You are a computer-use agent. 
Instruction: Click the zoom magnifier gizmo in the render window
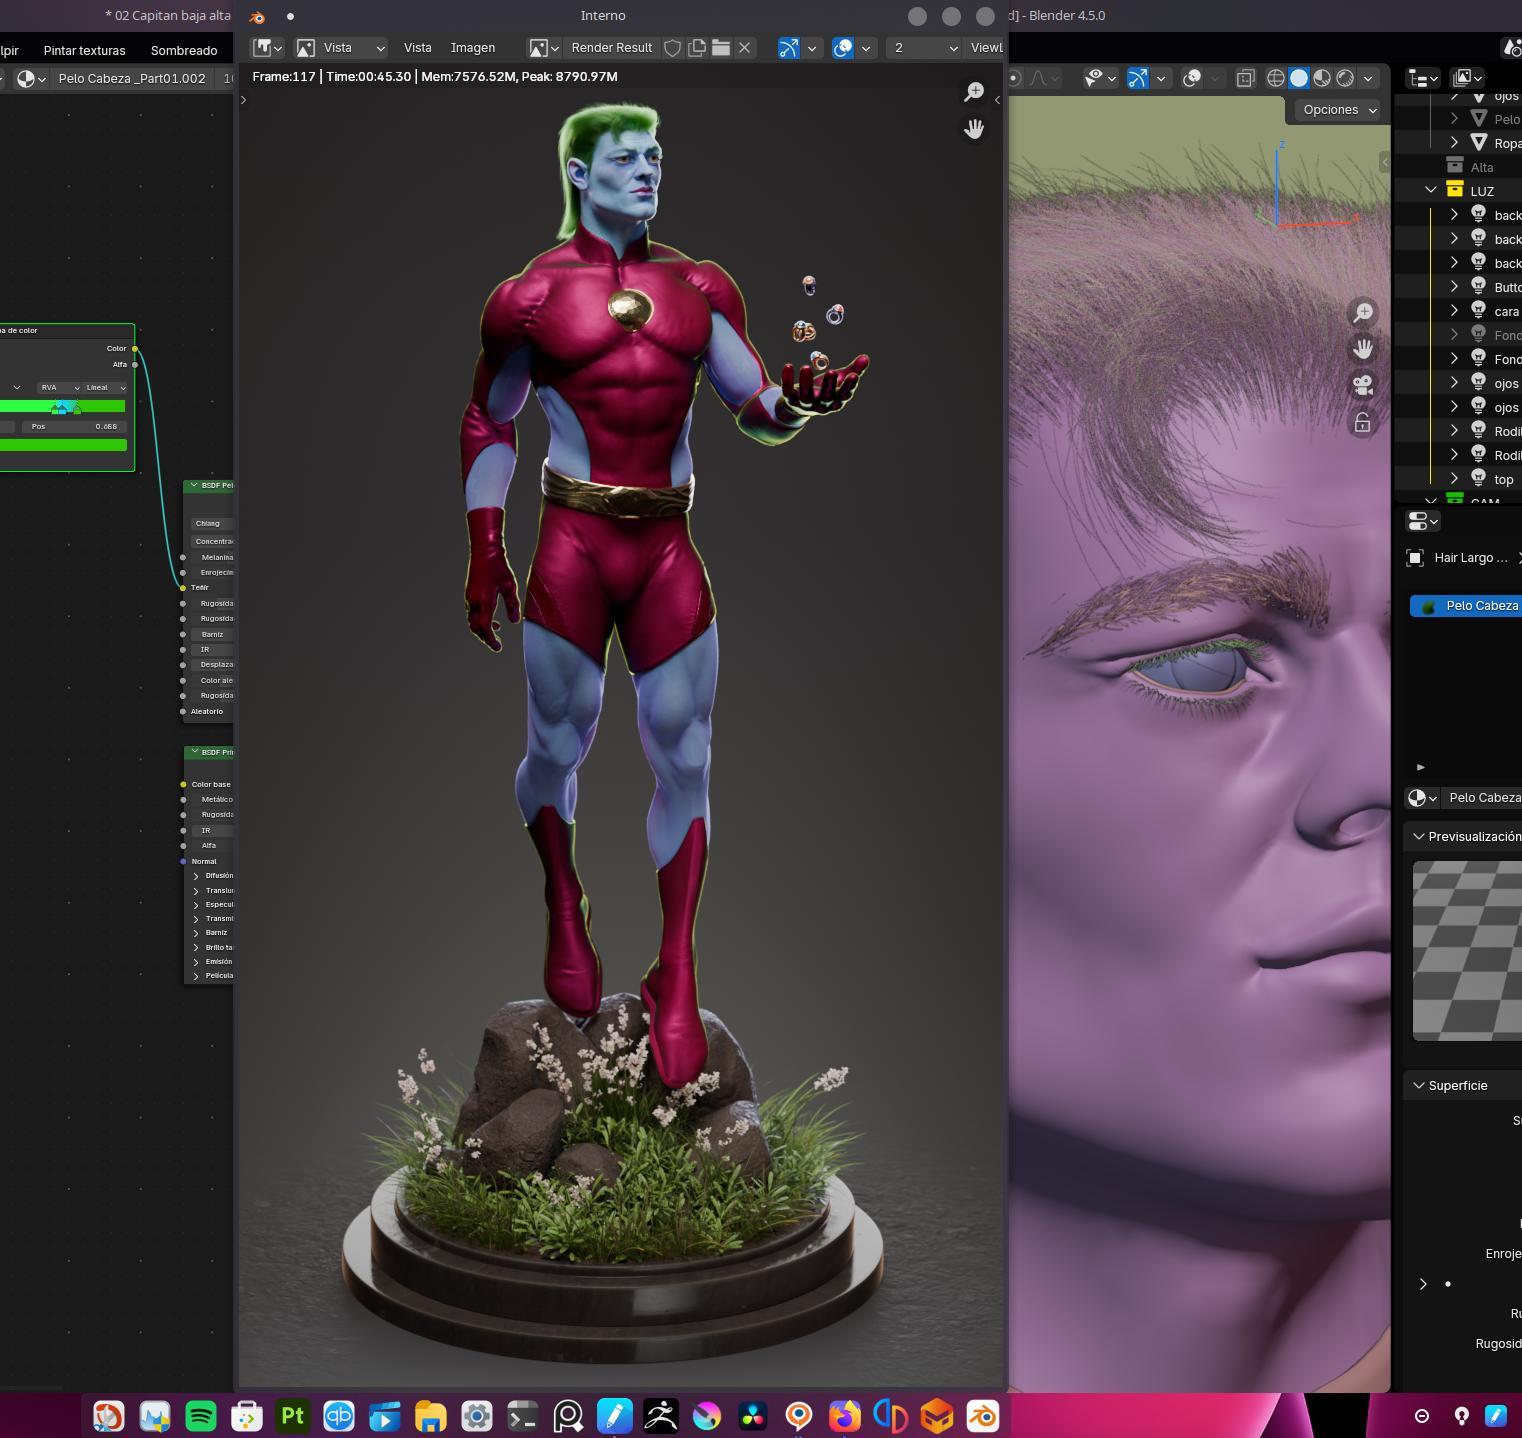[x=974, y=92]
